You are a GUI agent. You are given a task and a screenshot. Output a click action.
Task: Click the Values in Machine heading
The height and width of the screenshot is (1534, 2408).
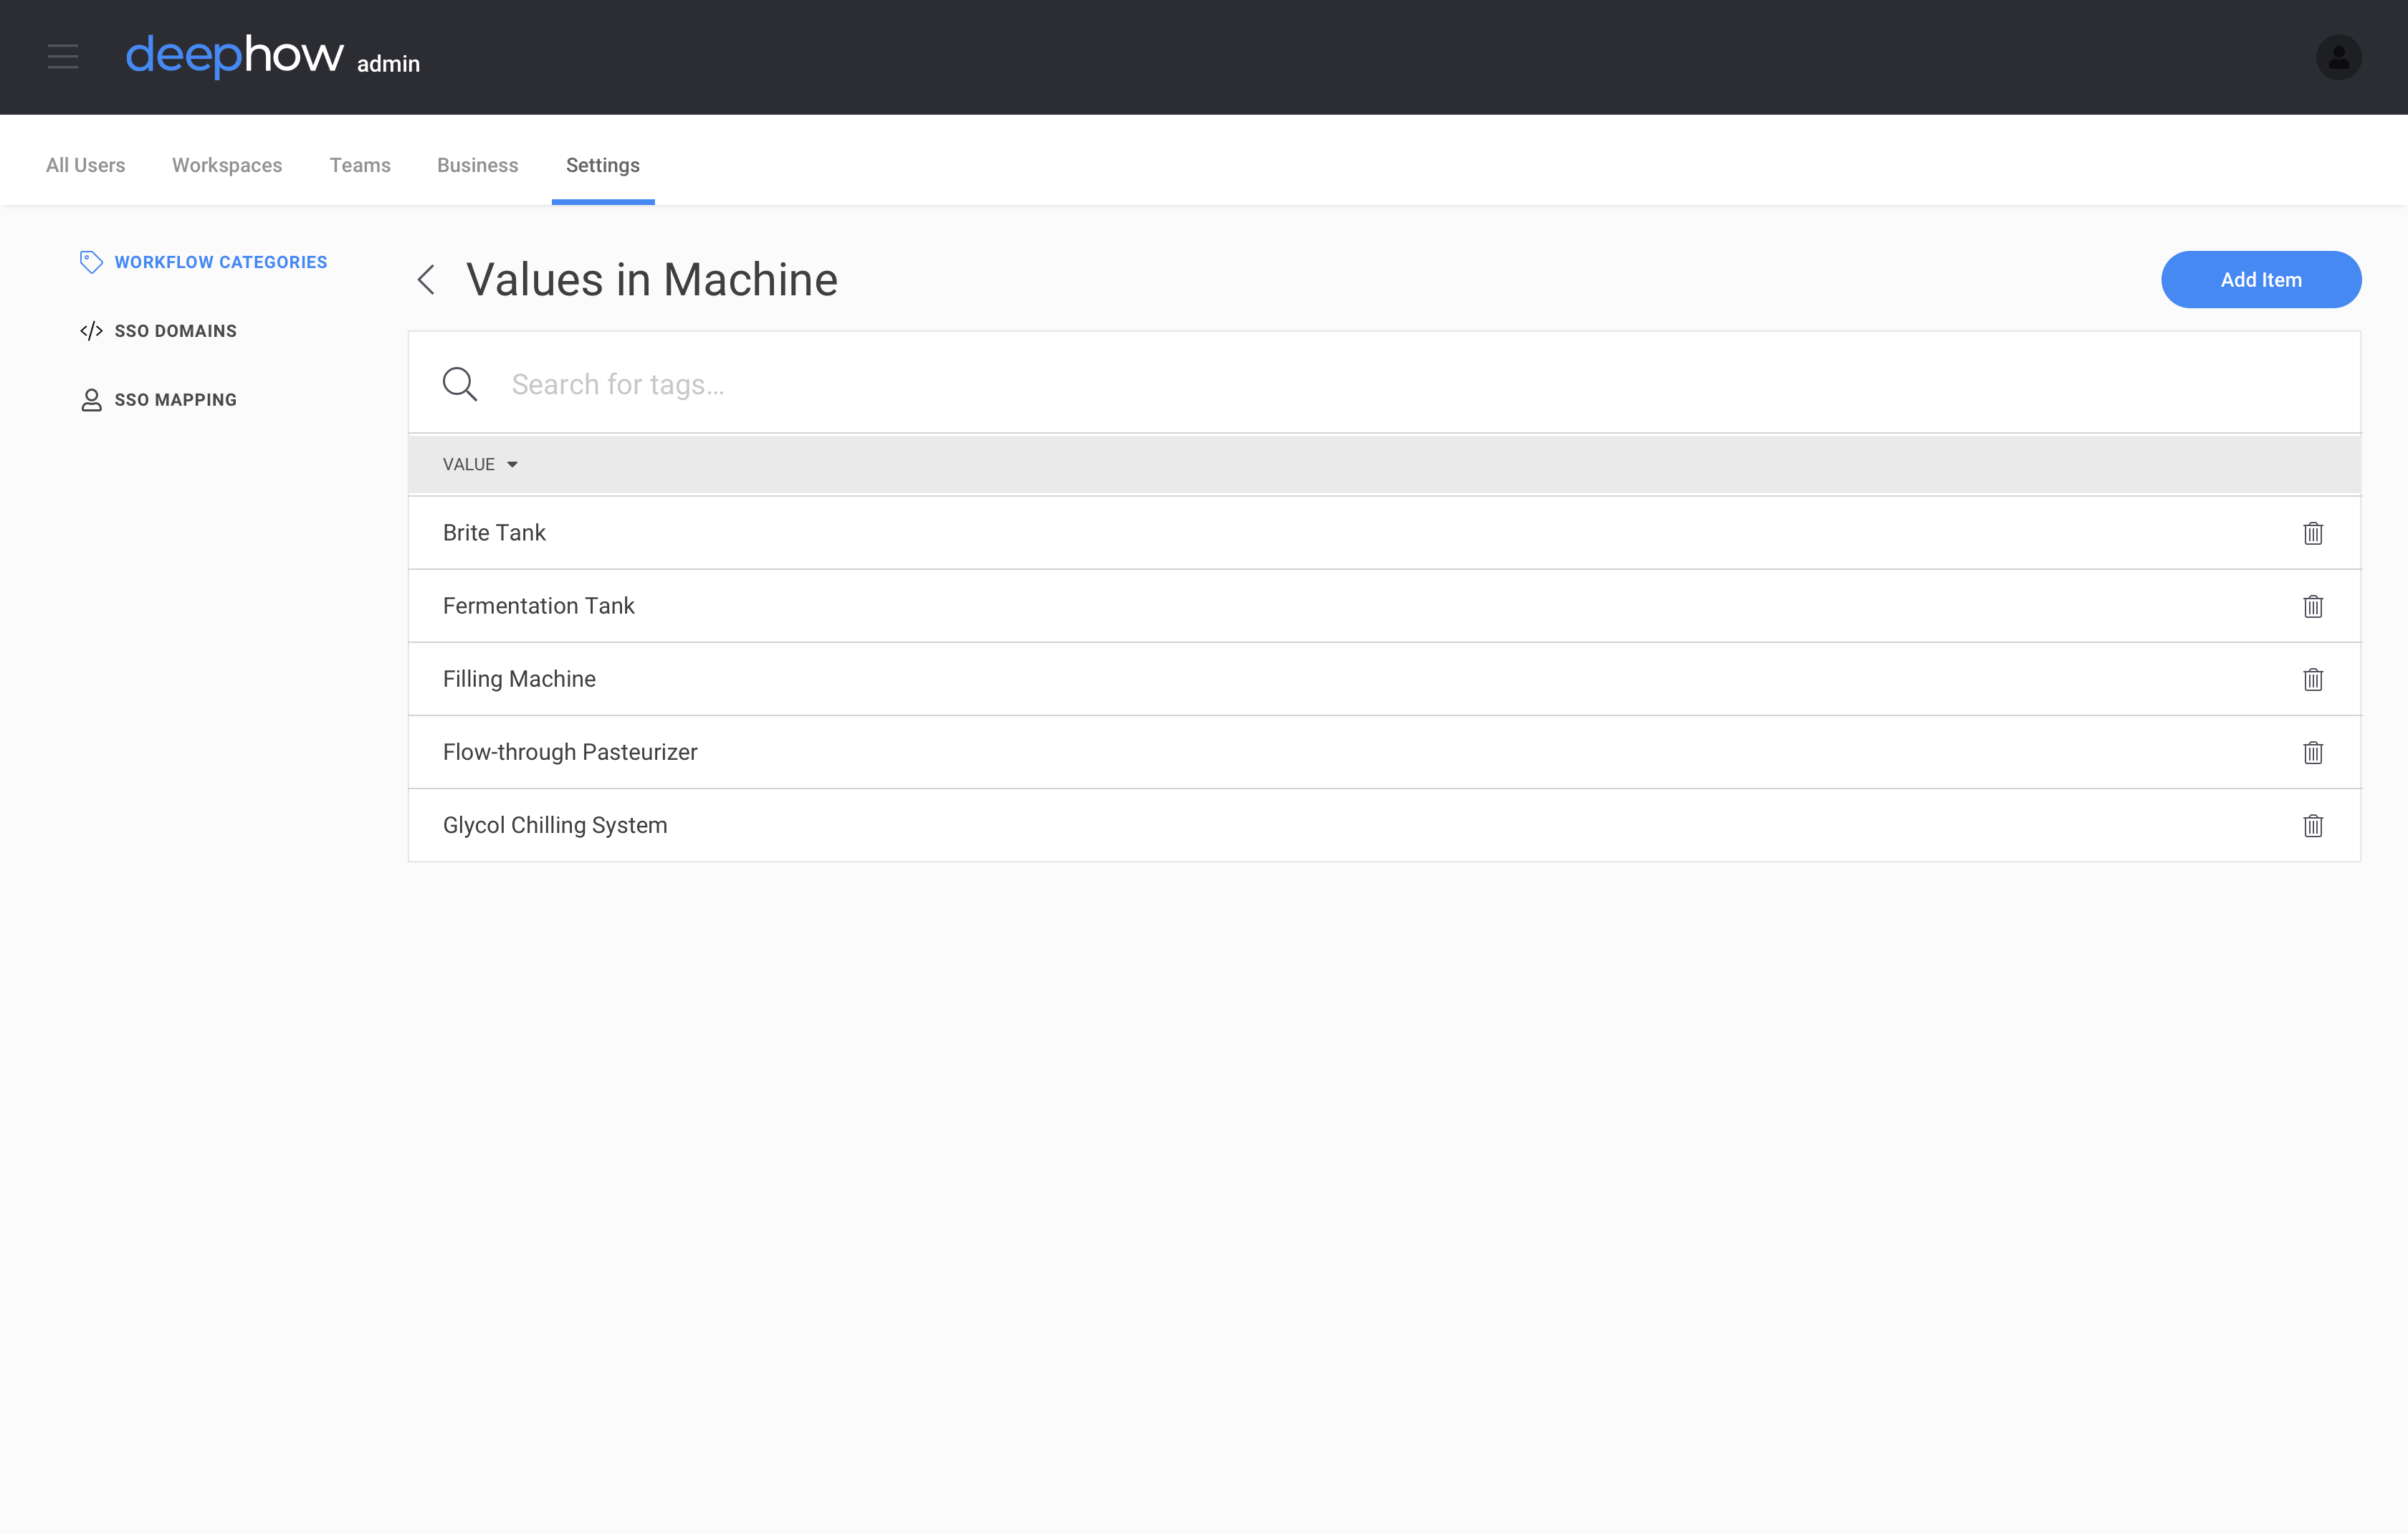pos(652,280)
